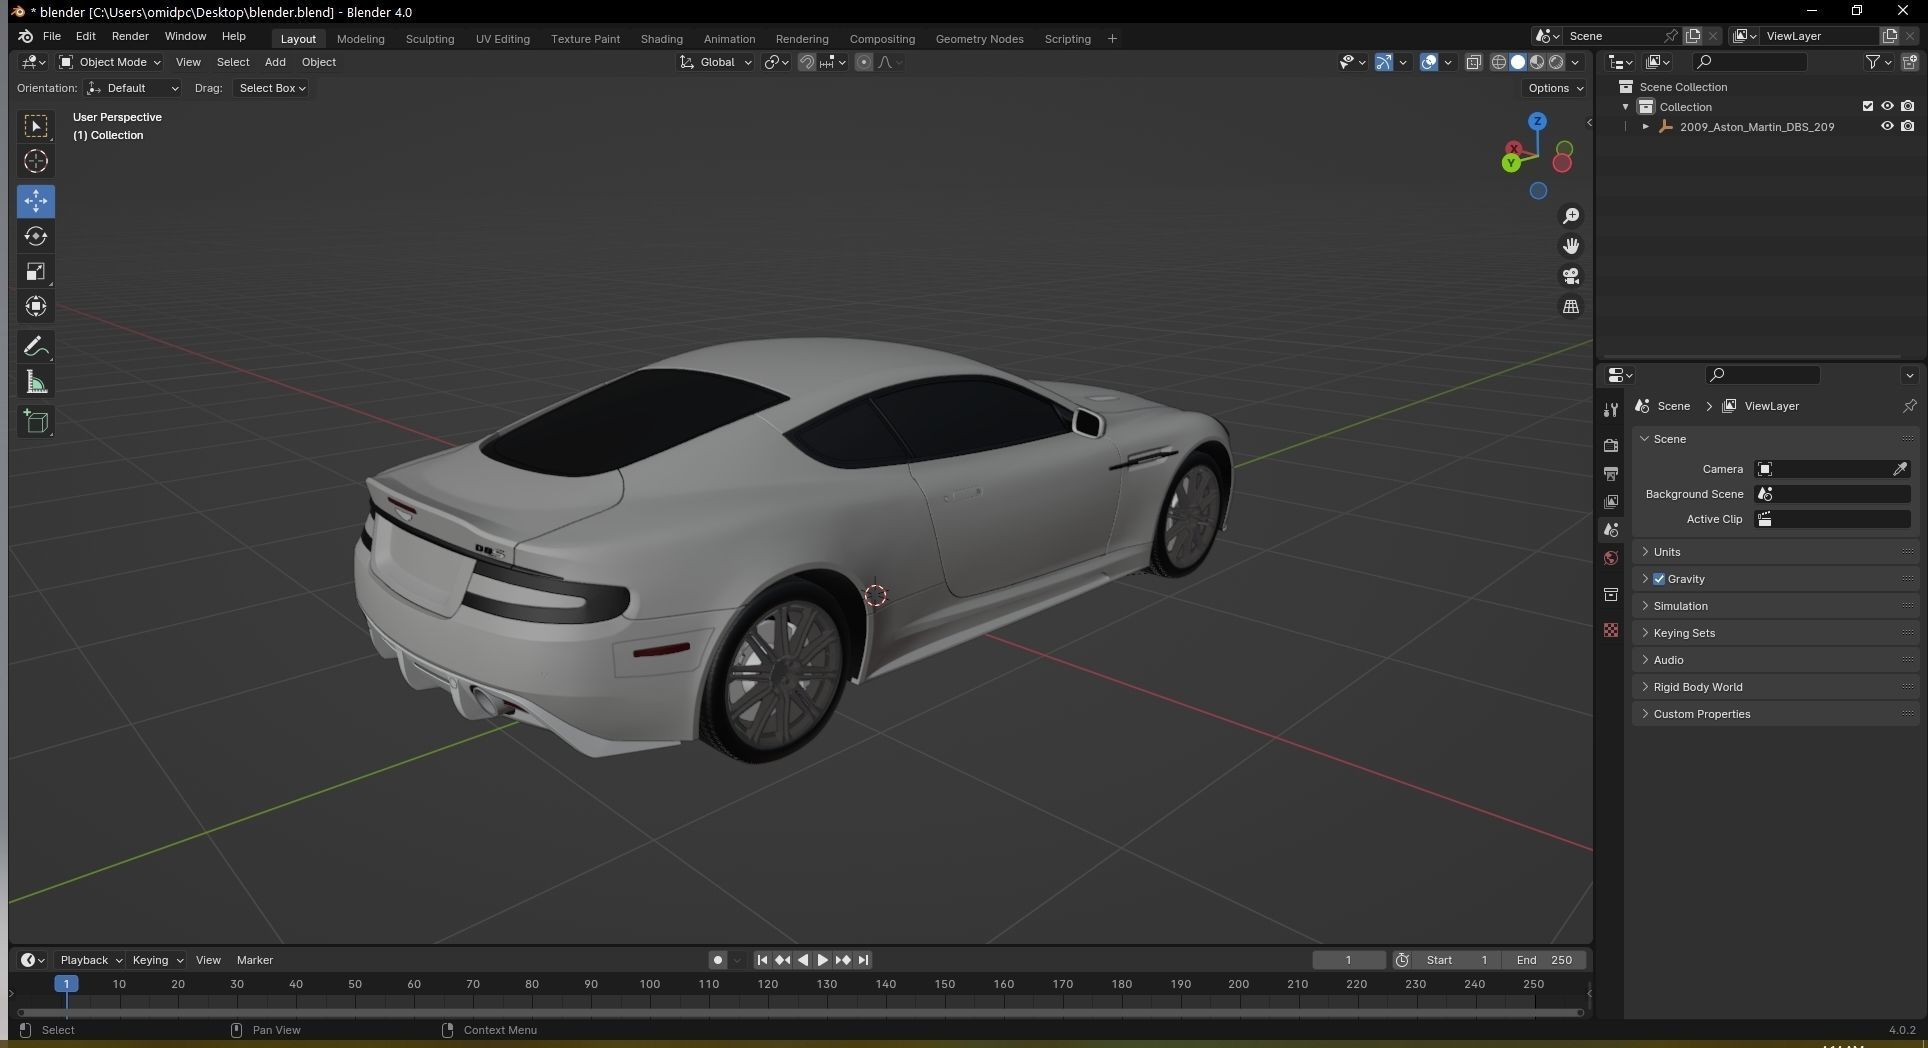Image resolution: width=1928 pixels, height=1048 pixels.
Task: Toggle viewport overlays button
Action: (x=1429, y=62)
